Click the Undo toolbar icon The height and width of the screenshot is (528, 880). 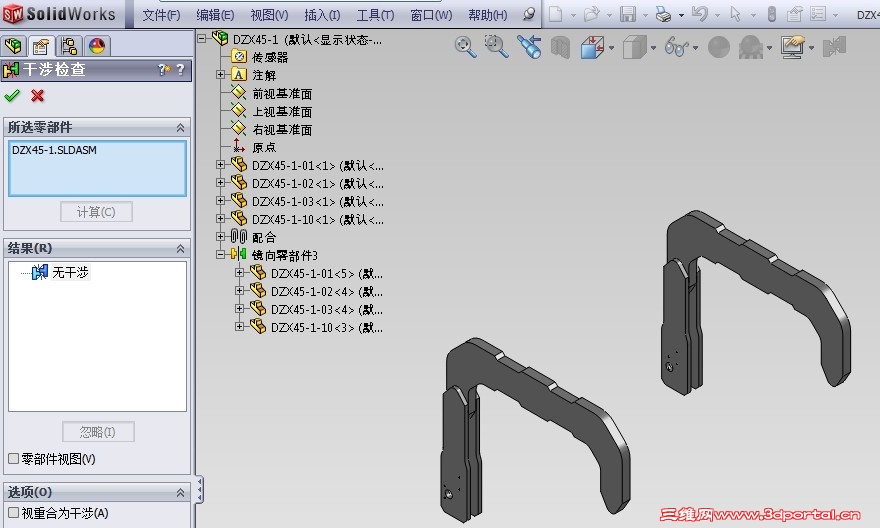699,13
